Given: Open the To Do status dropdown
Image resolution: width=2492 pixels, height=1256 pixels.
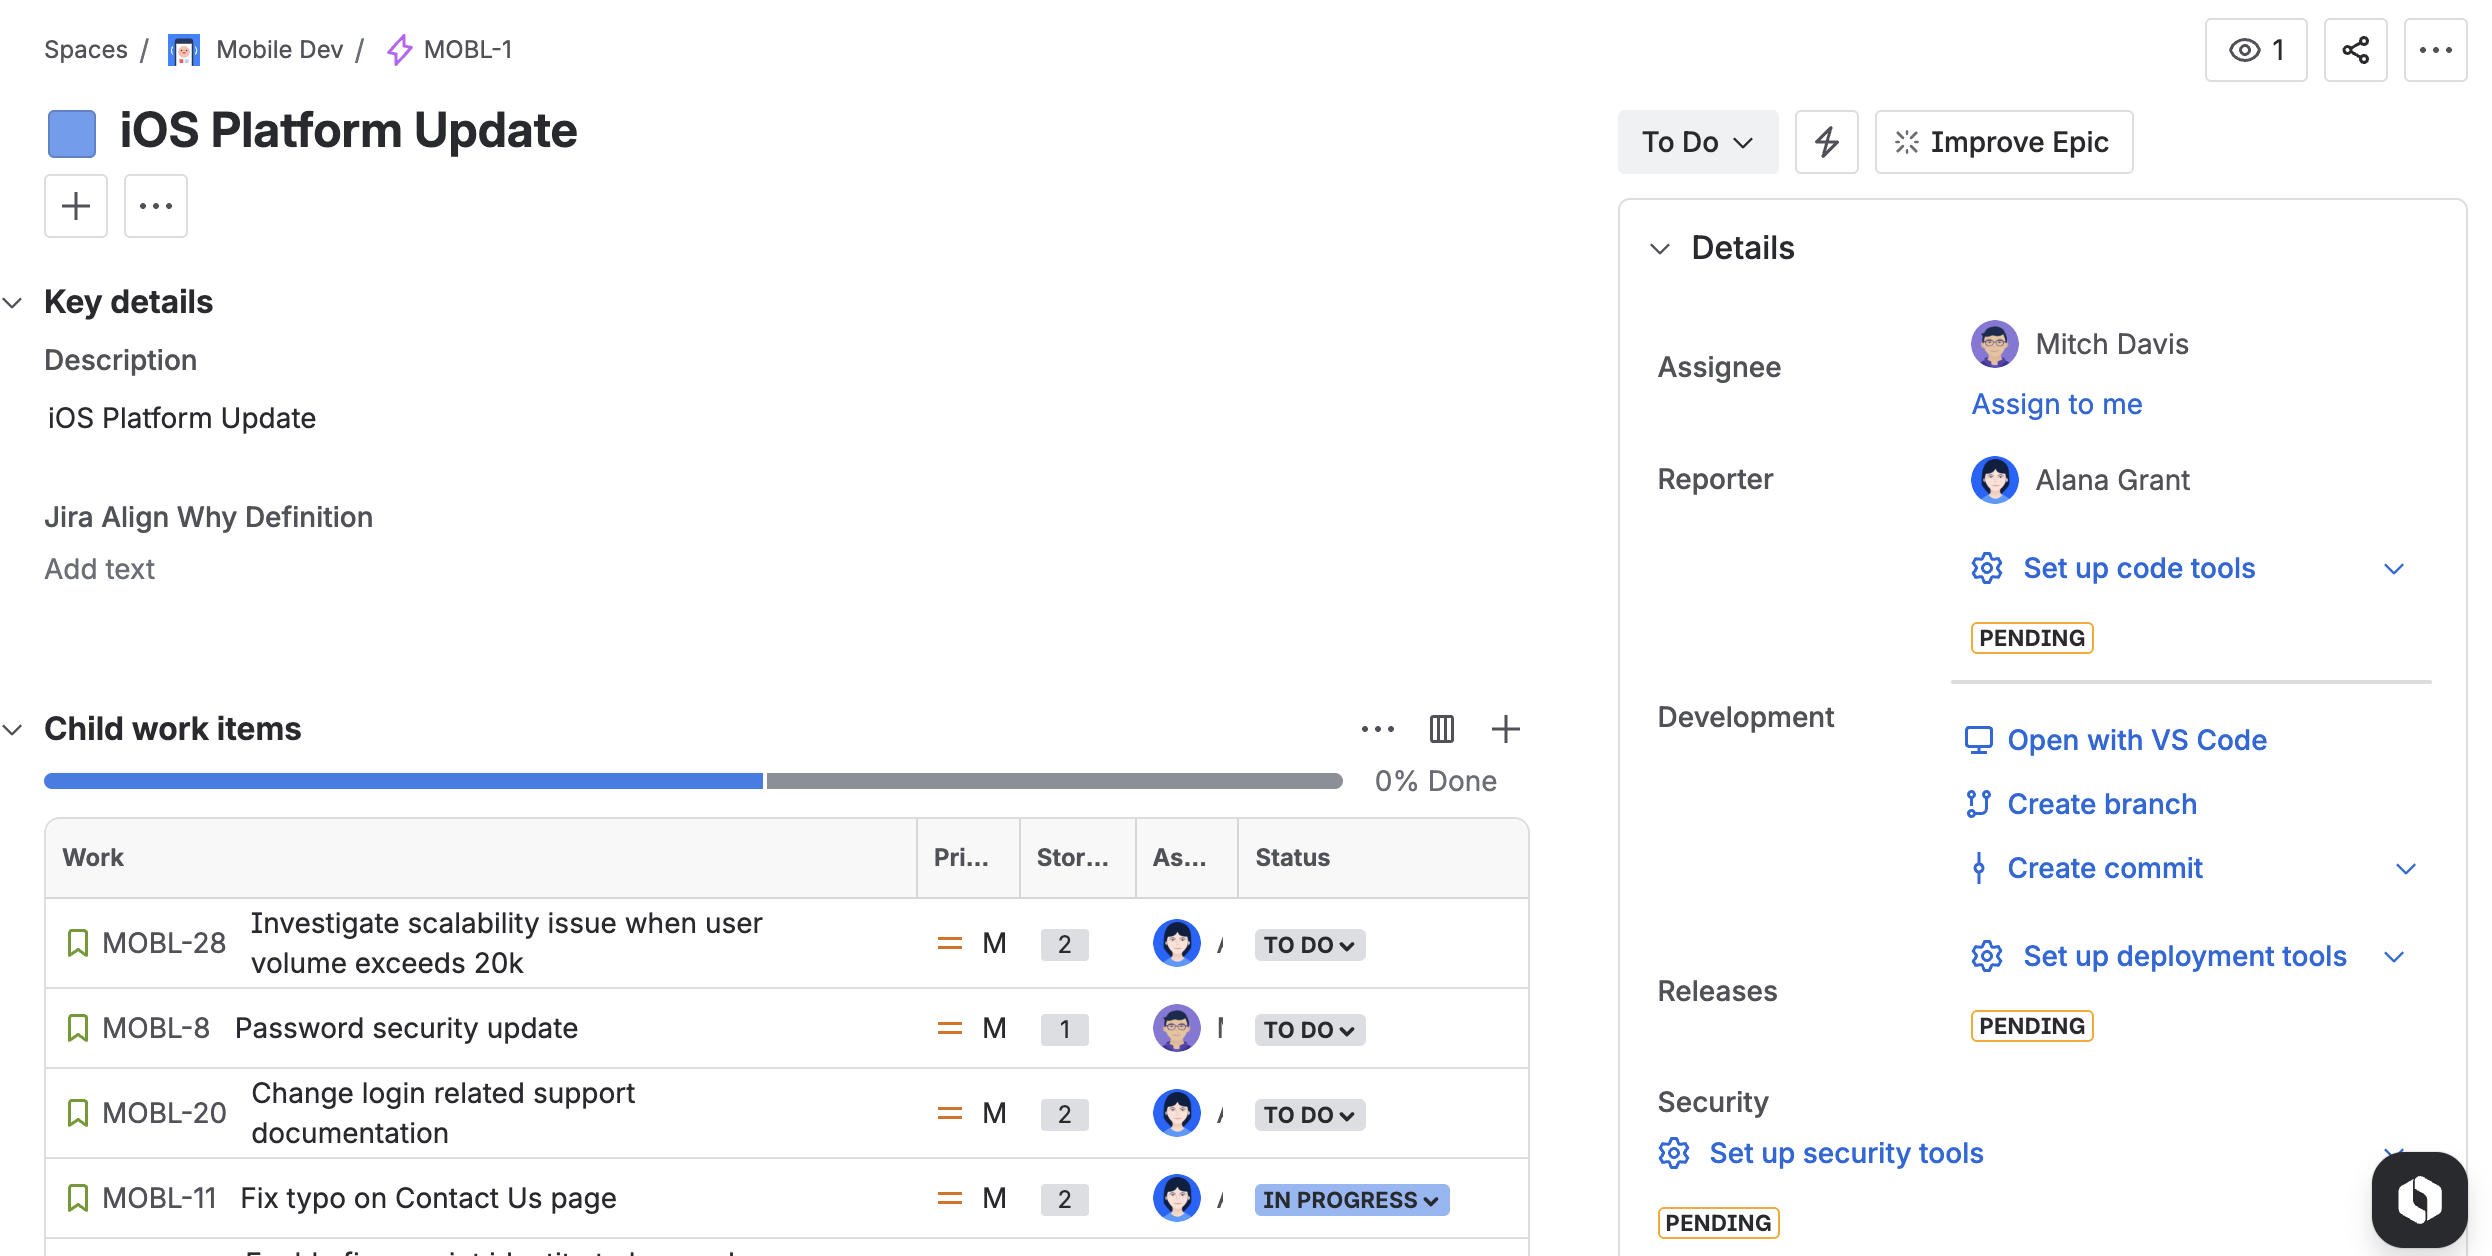Looking at the screenshot, I should pyautogui.click(x=1698, y=142).
